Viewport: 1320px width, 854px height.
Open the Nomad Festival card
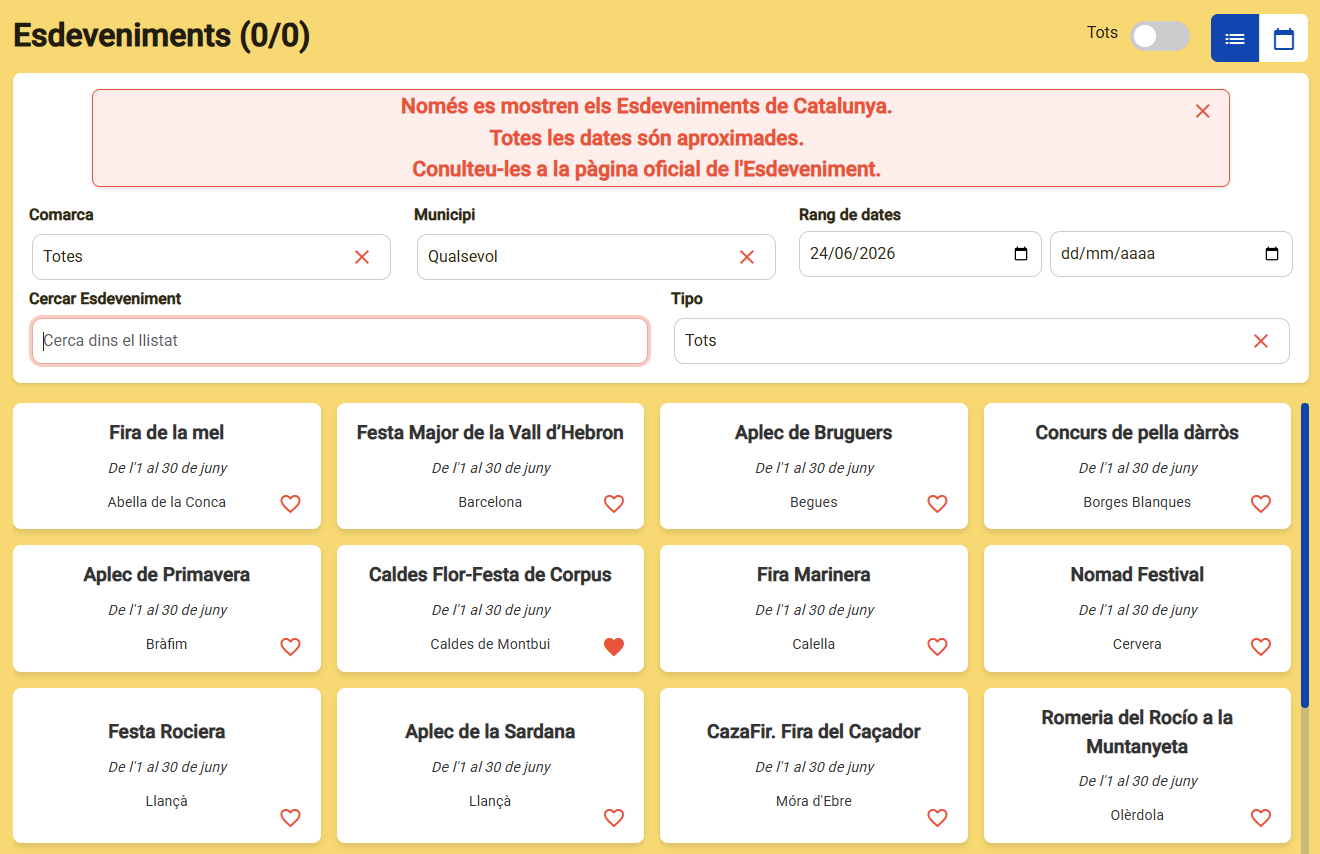[1137, 608]
